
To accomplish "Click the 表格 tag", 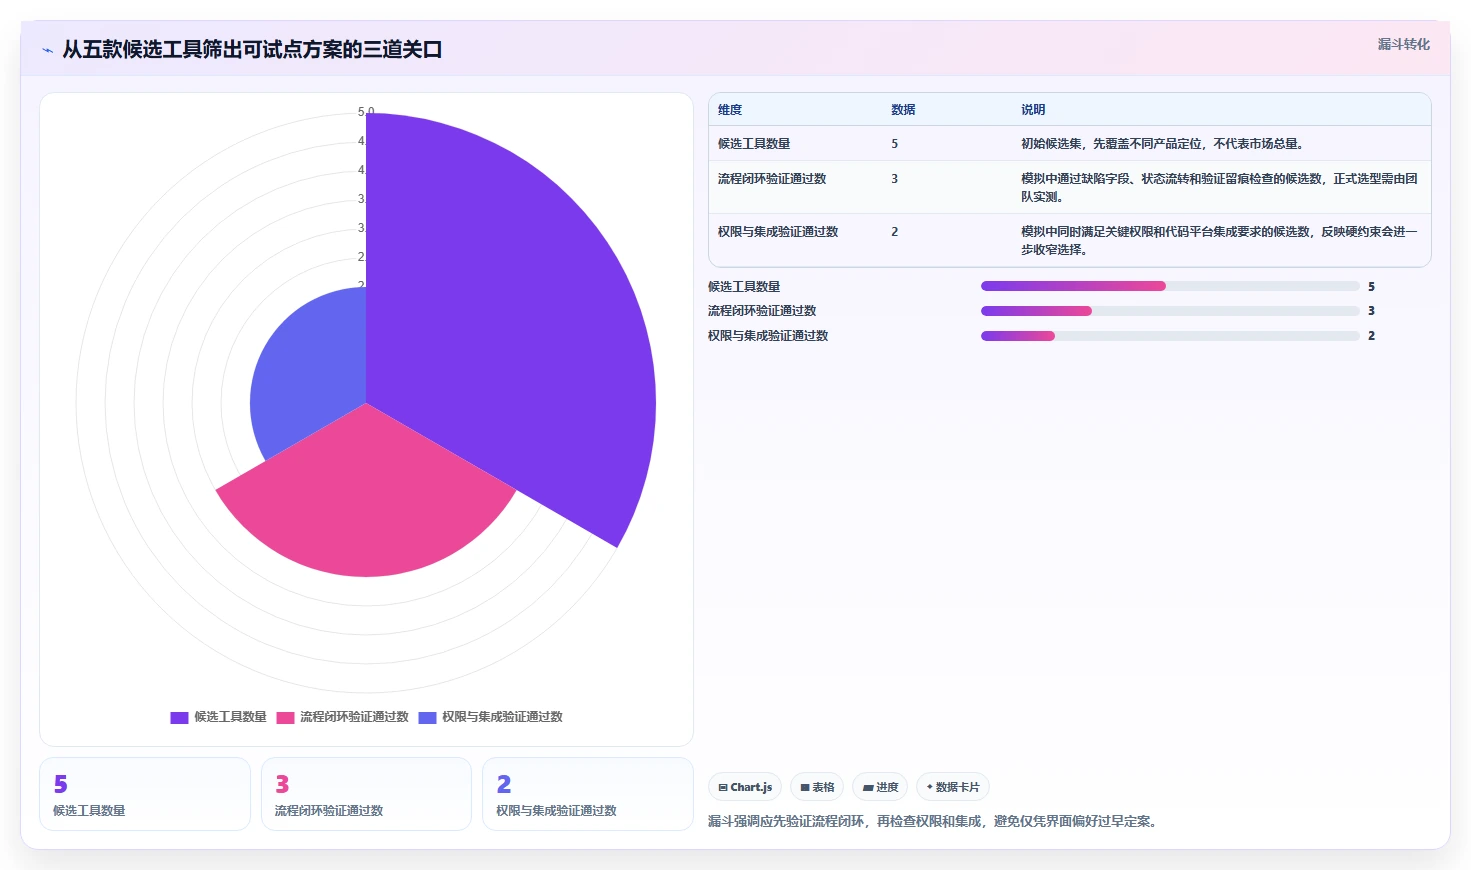I will point(817,787).
